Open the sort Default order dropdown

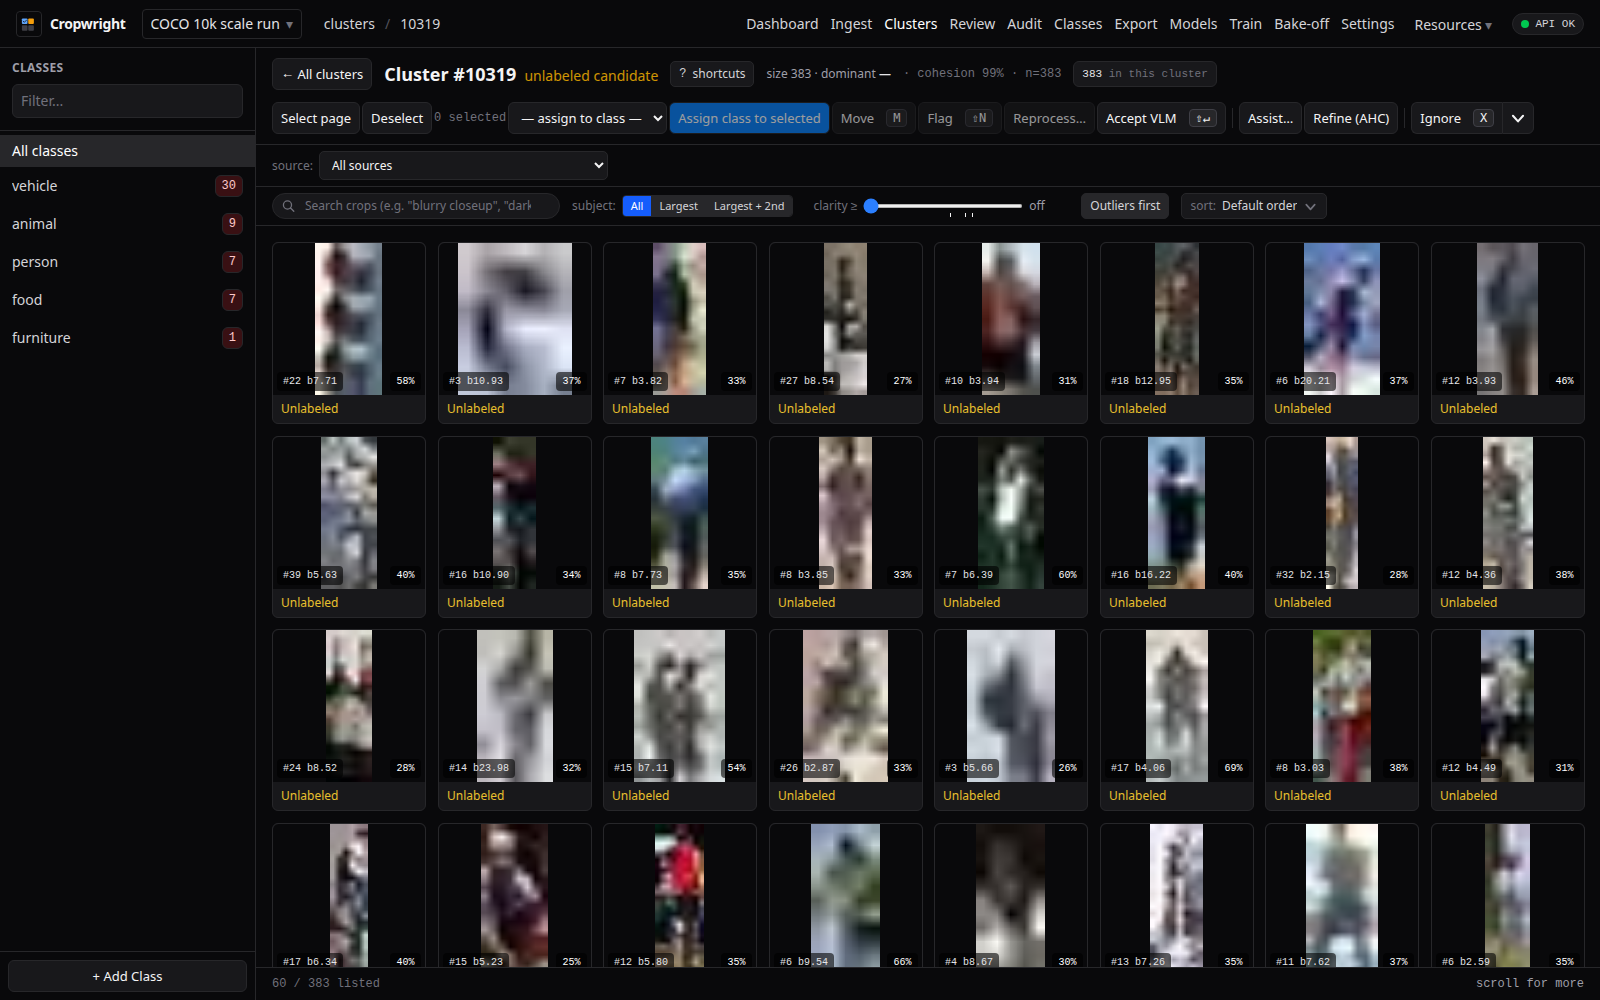[1253, 206]
